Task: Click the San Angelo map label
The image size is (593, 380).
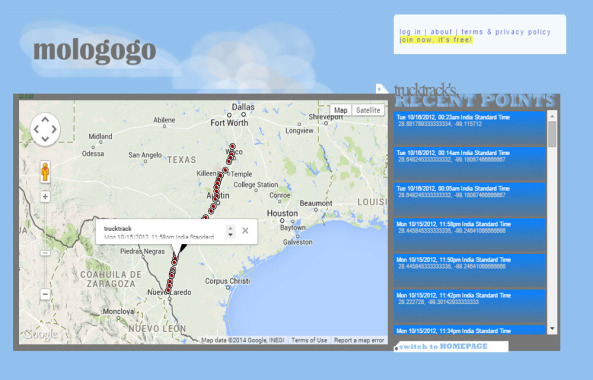Action: [x=145, y=155]
